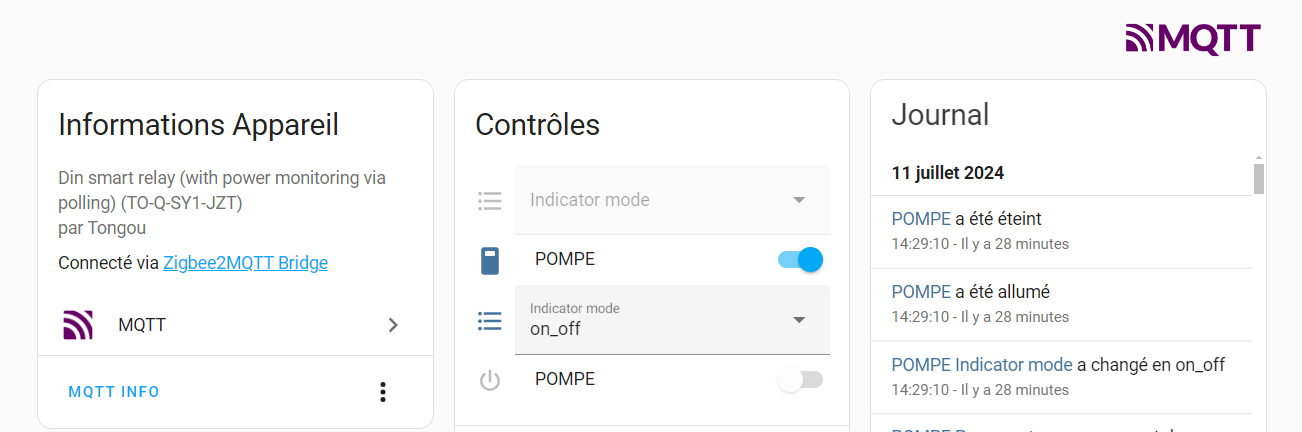Open the Zigbee2MQTT Bridge link
1302x432 pixels.
coord(245,263)
